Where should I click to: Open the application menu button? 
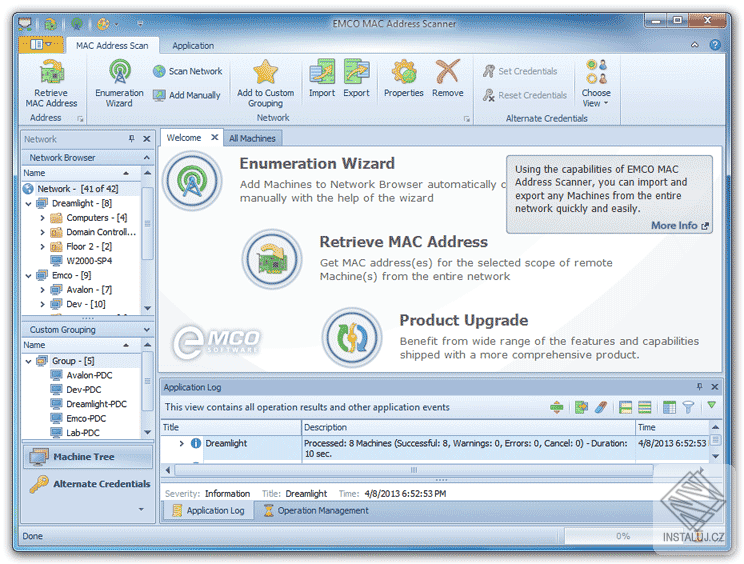(41, 45)
